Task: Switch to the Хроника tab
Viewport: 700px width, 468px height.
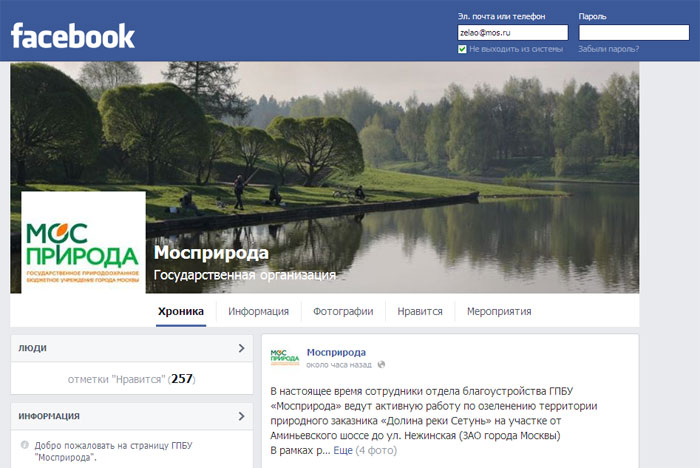Action: [181, 311]
